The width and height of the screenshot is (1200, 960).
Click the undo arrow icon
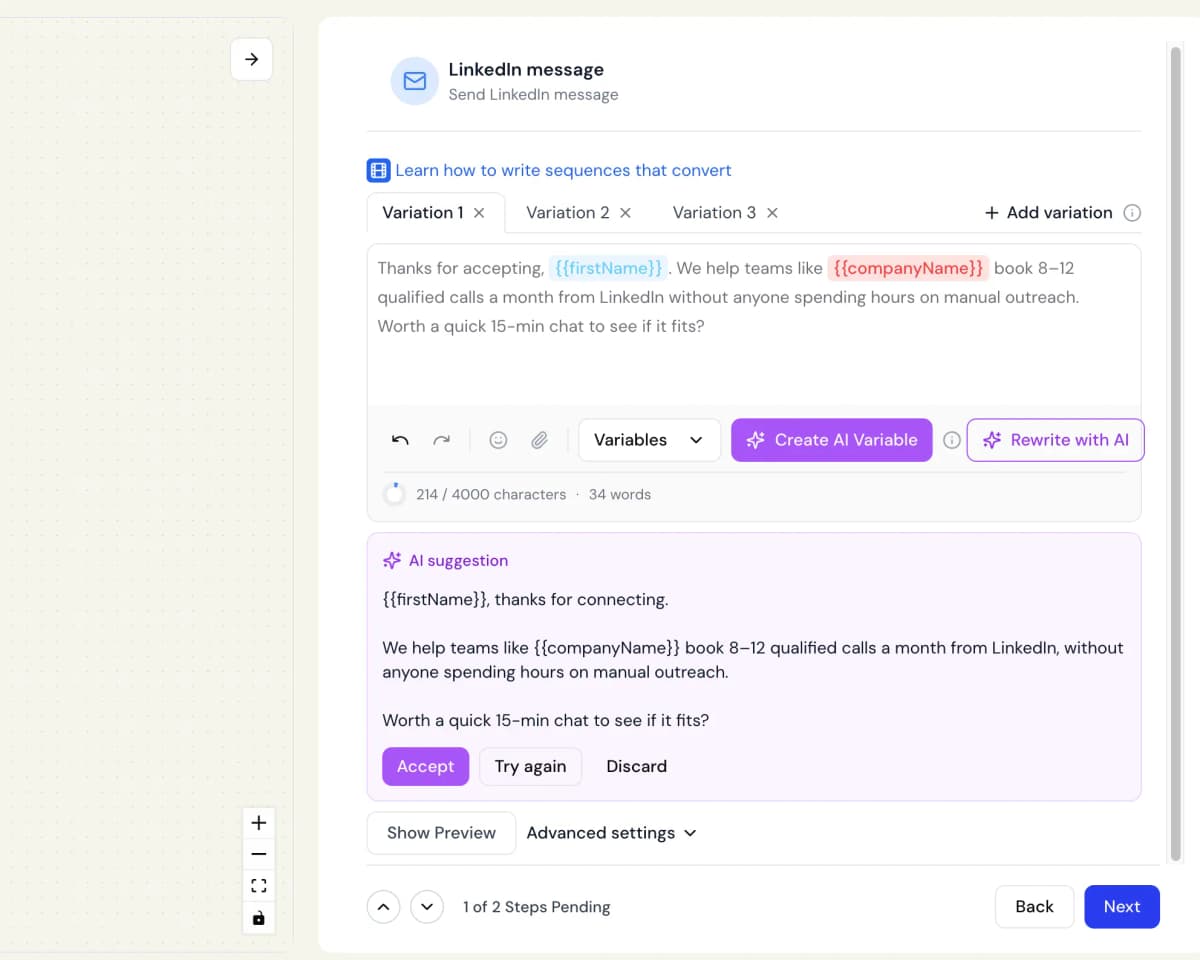point(400,440)
